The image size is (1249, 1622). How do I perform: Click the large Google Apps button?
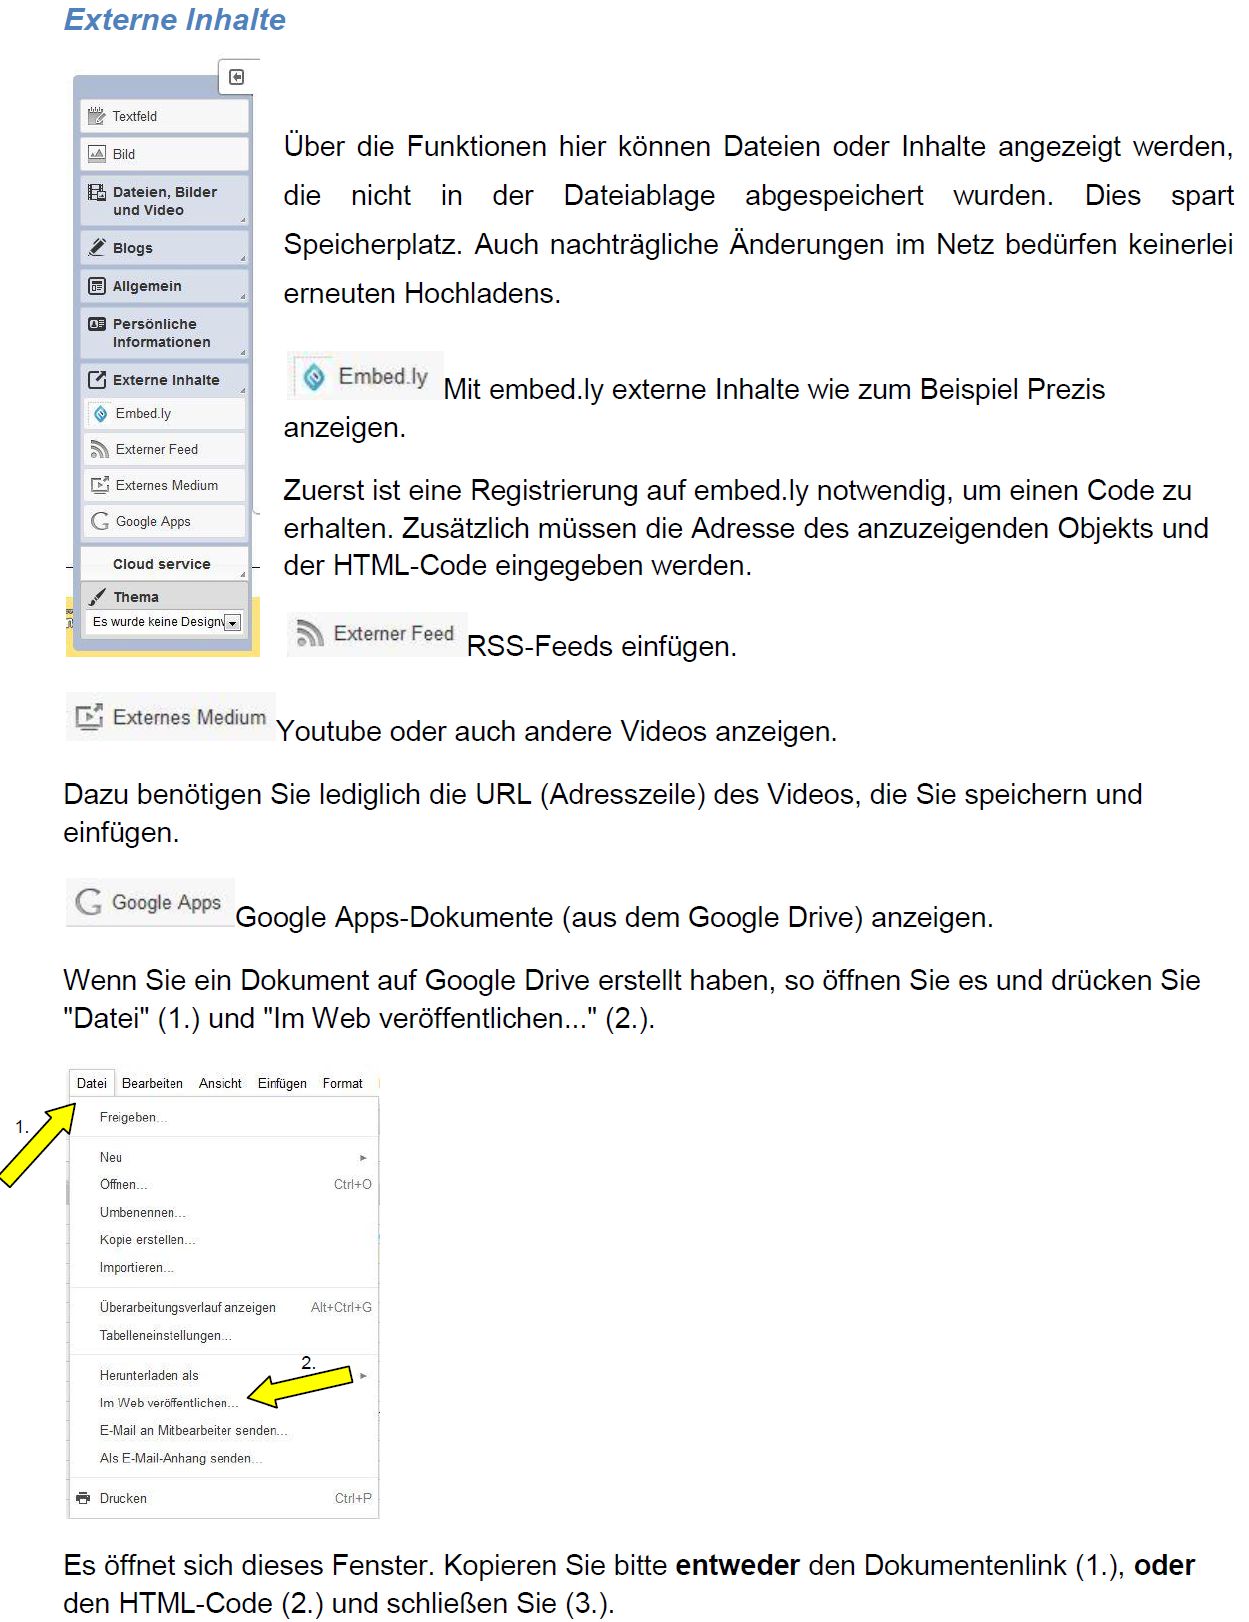point(150,903)
